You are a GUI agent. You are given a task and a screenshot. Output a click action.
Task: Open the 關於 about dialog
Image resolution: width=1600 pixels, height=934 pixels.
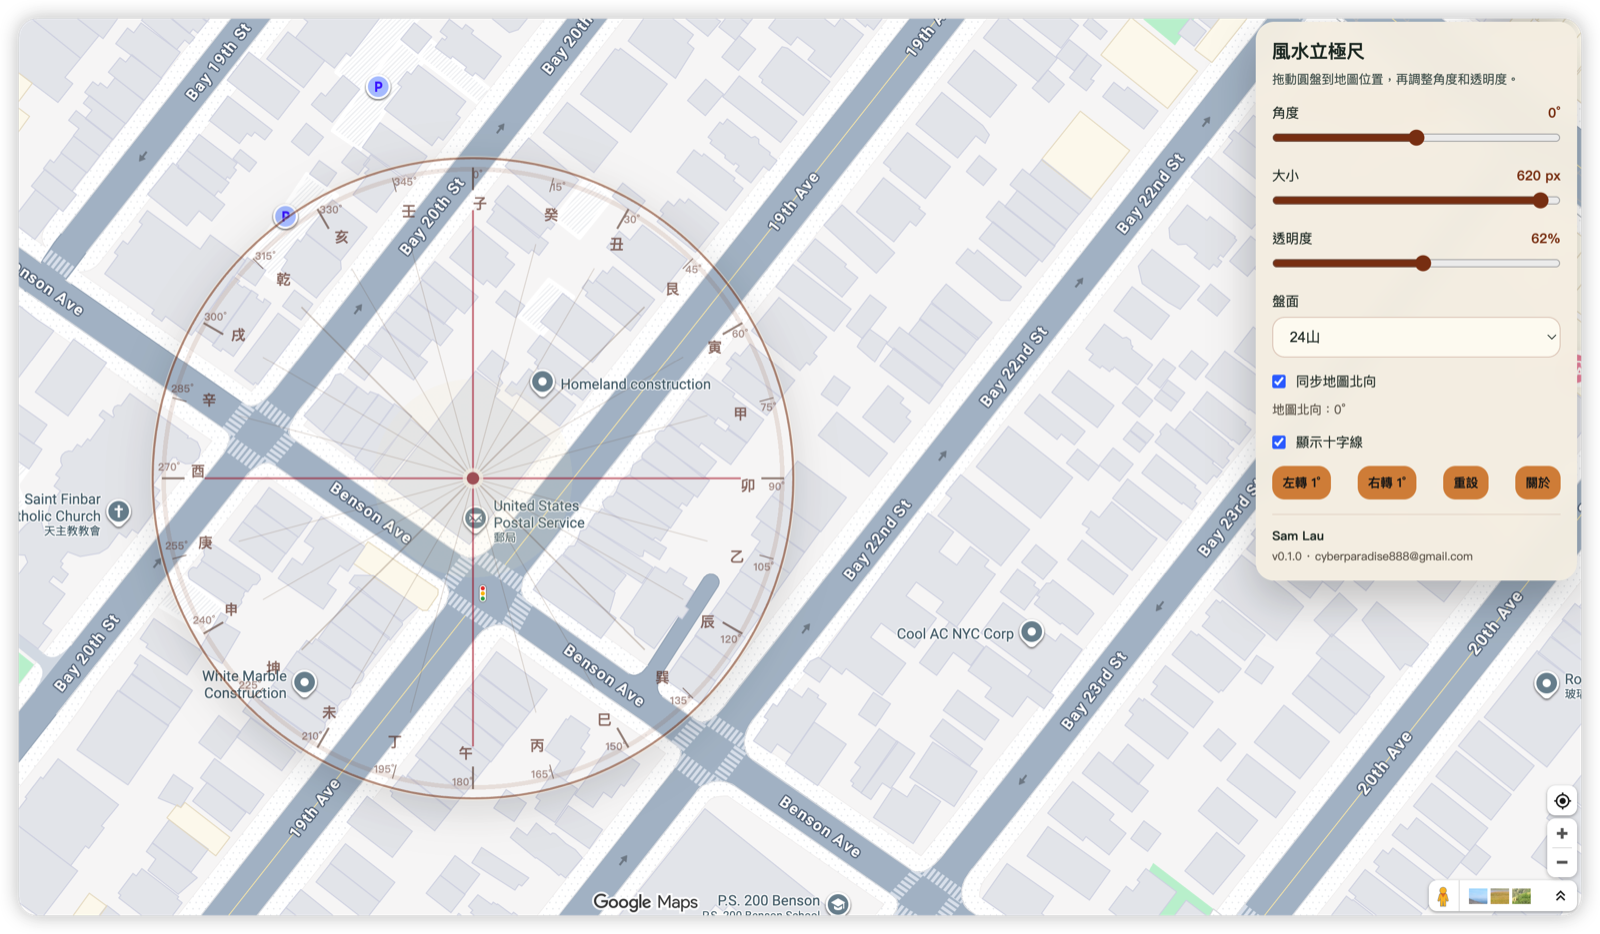tap(1537, 482)
